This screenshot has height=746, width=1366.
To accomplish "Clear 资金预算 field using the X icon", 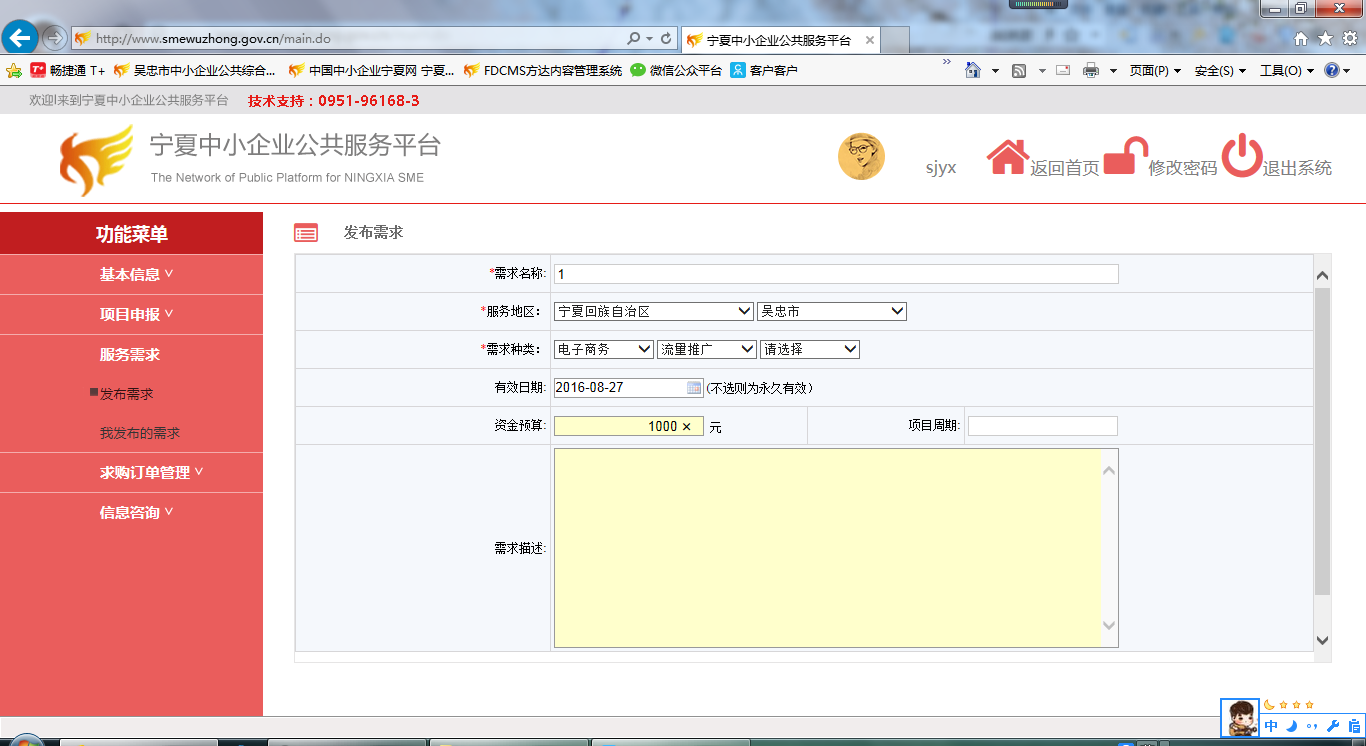I will [686, 426].
